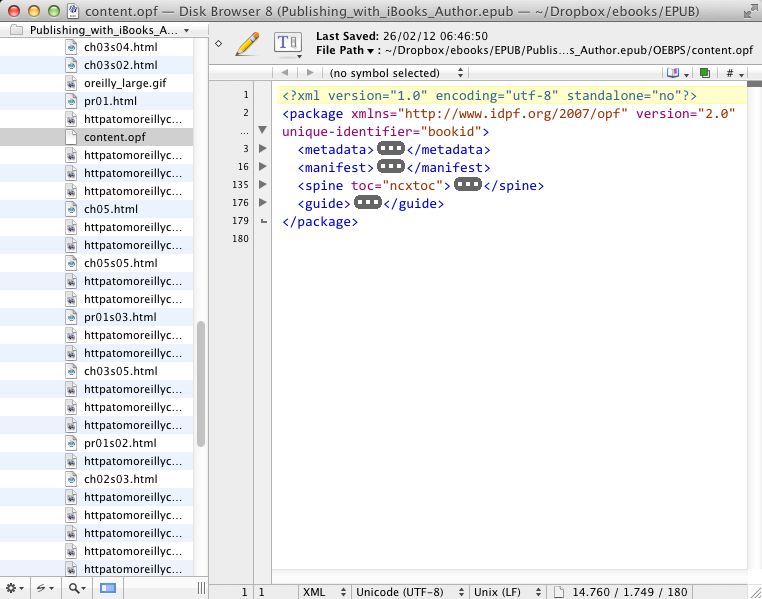The height and width of the screenshot is (599, 762).
Task: Open the # markers popup menu
Action: pyautogui.click(x=734, y=73)
